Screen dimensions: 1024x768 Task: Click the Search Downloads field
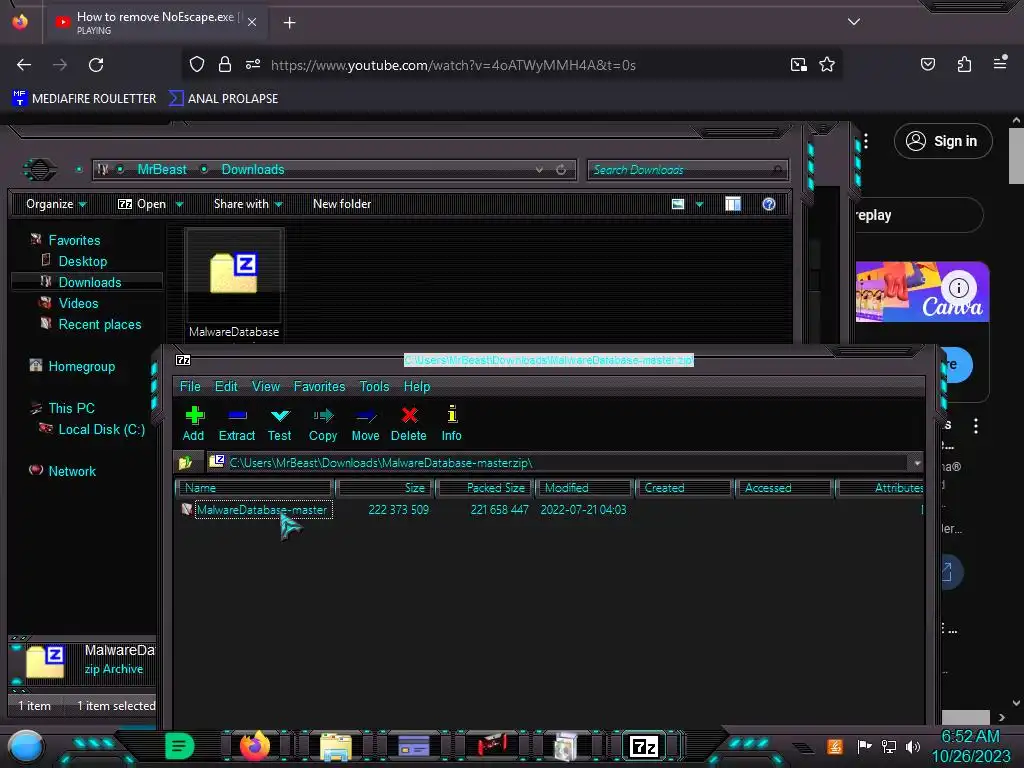[688, 170]
